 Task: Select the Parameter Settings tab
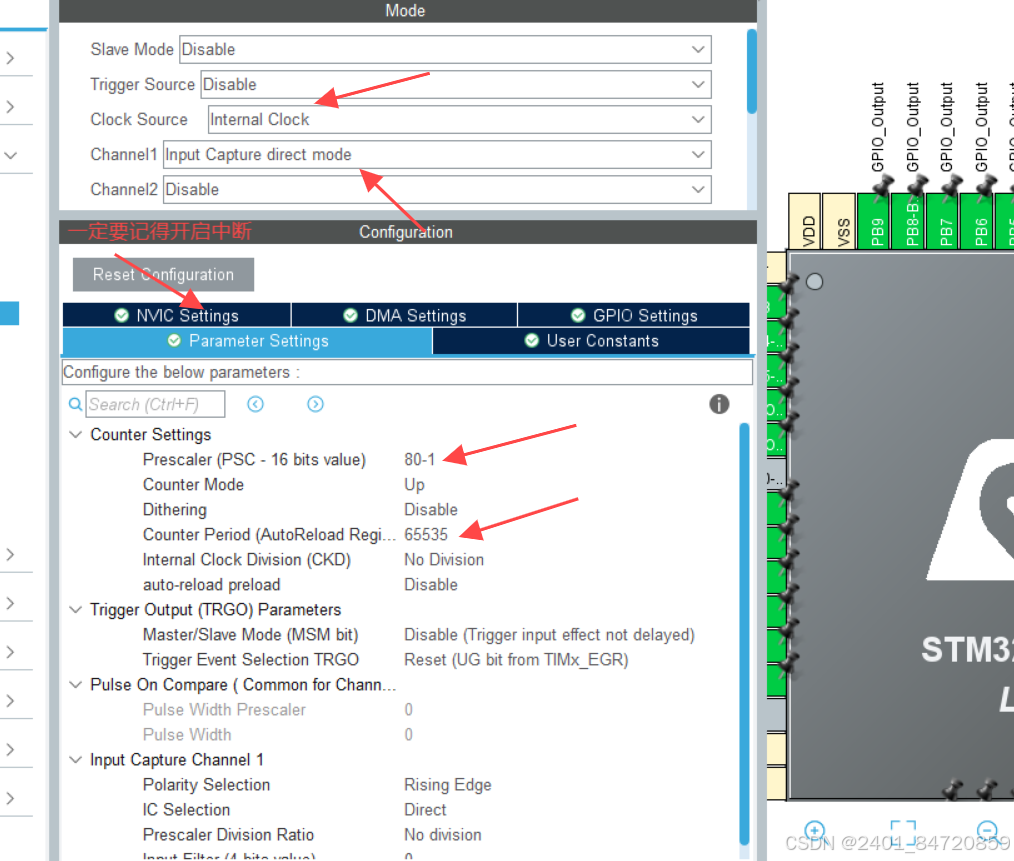click(248, 341)
